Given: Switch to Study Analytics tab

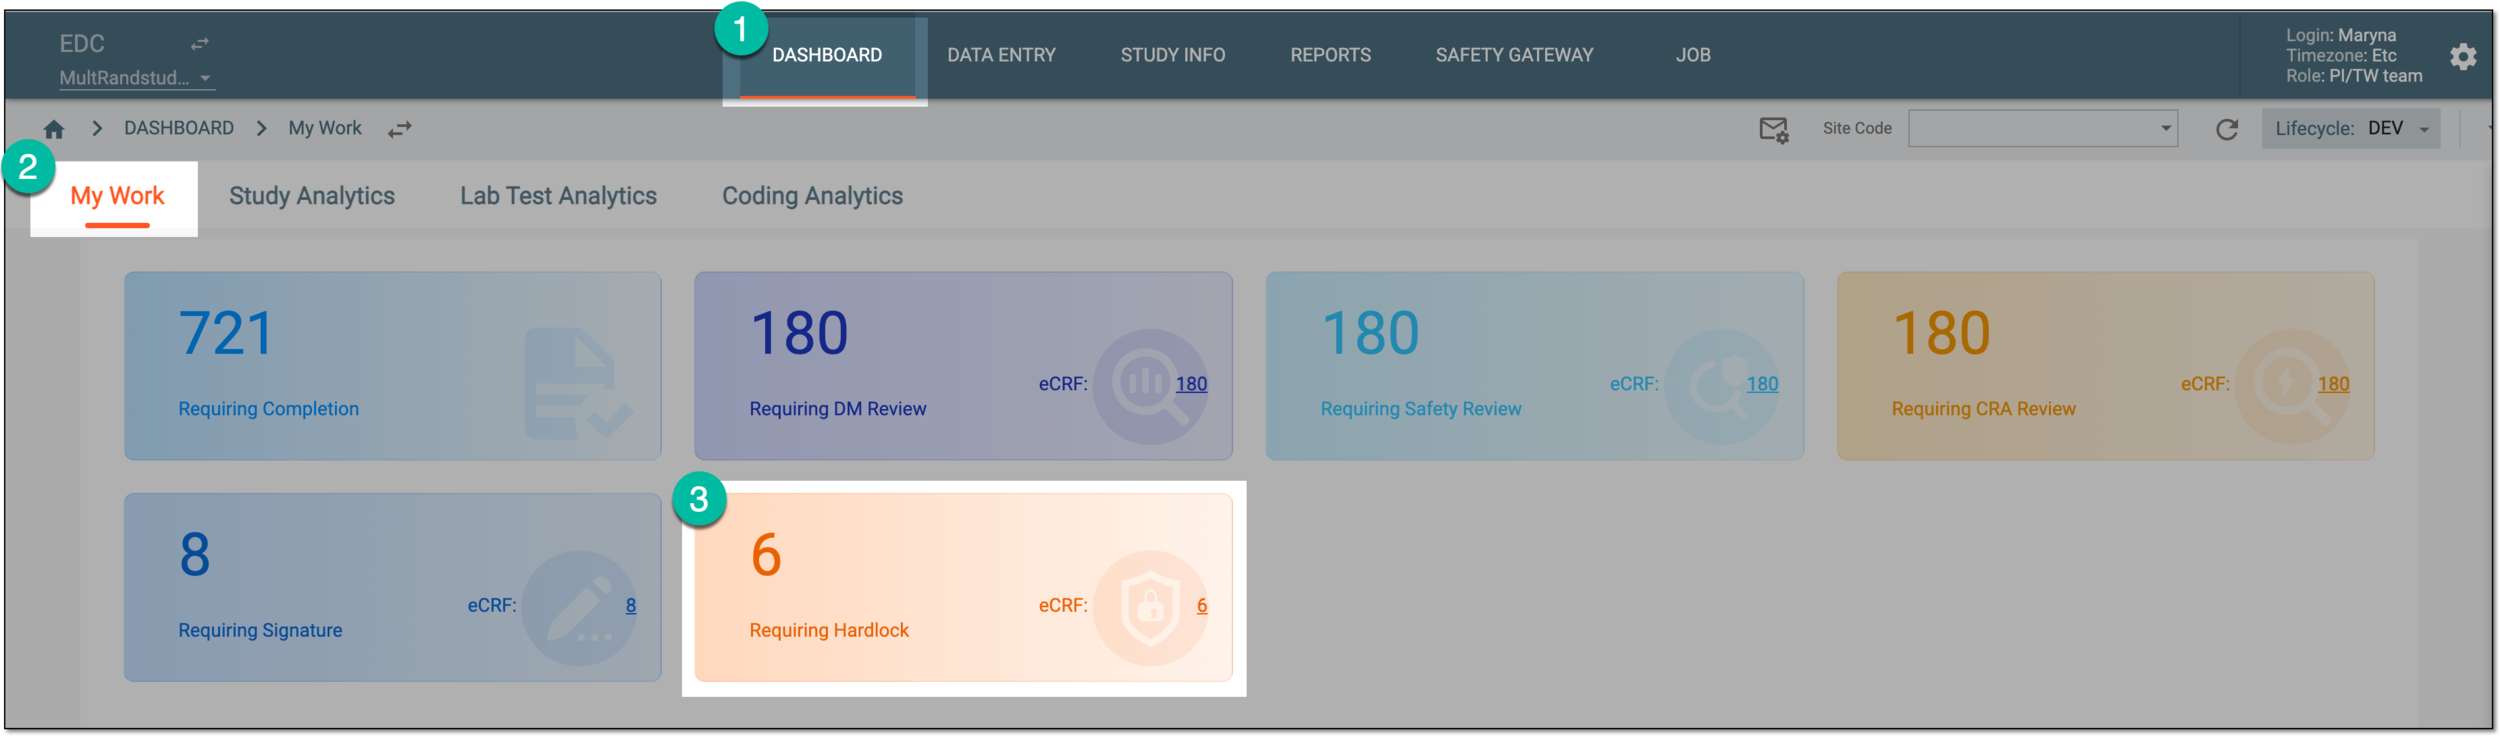Looking at the screenshot, I should tap(312, 196).
